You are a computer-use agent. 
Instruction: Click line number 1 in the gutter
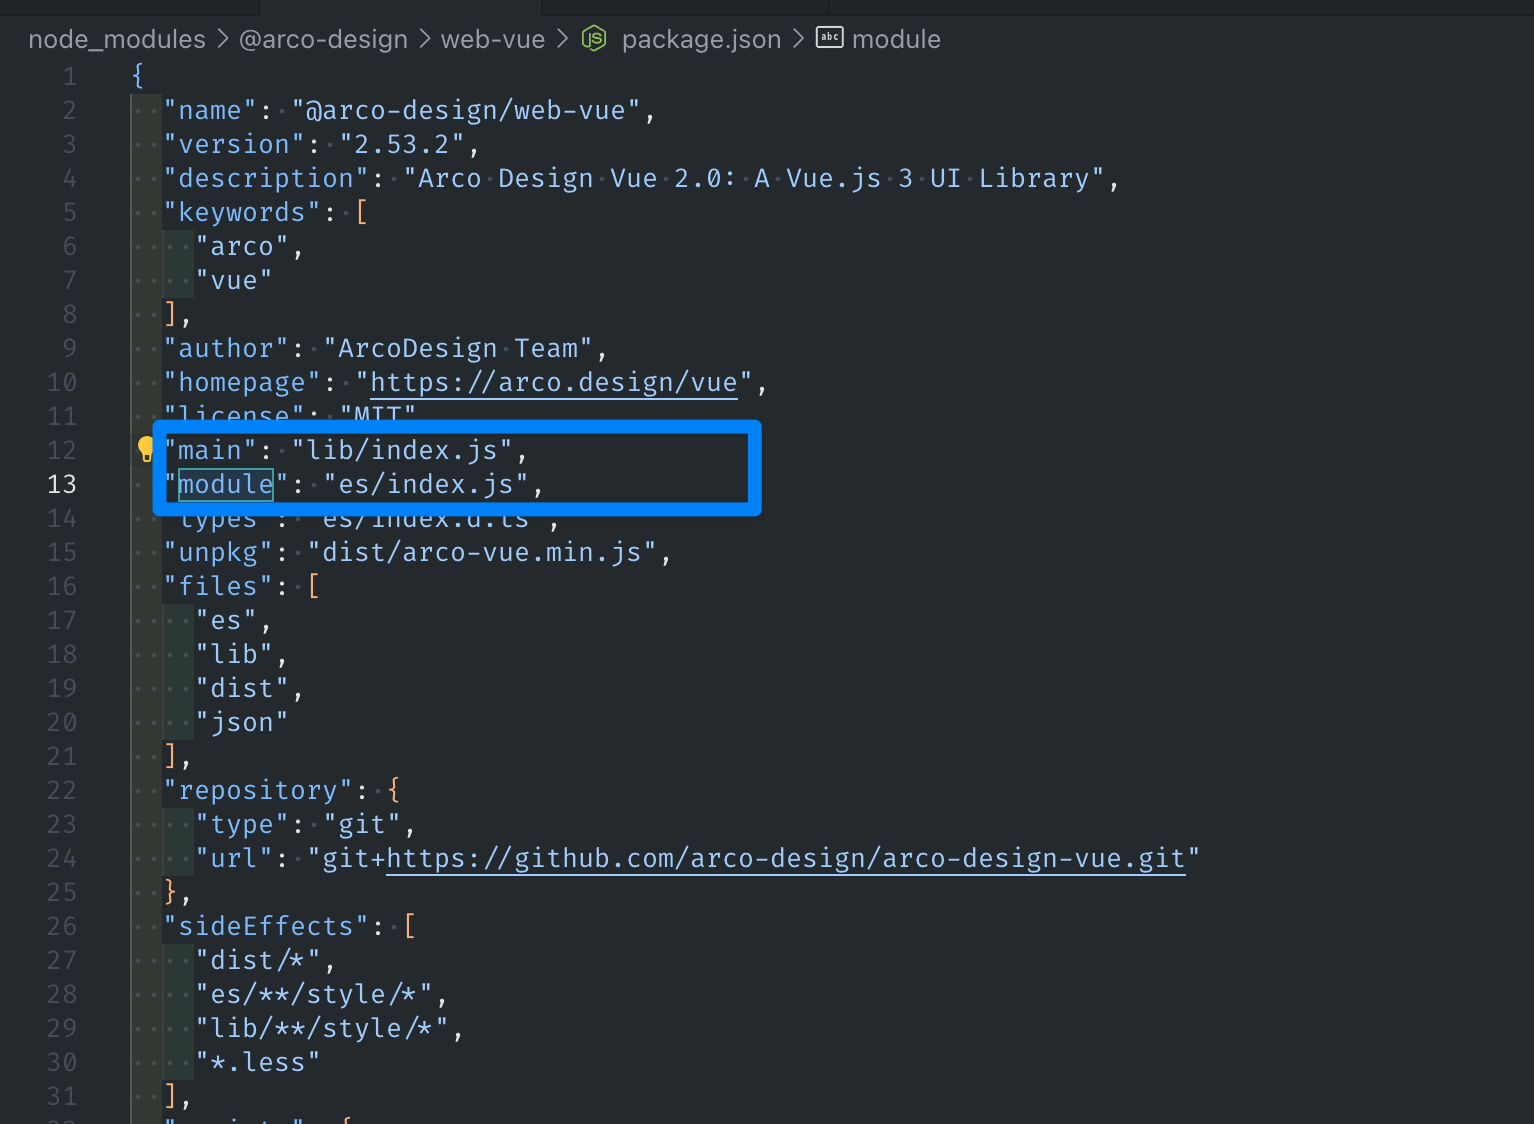[x=69, y=76]
